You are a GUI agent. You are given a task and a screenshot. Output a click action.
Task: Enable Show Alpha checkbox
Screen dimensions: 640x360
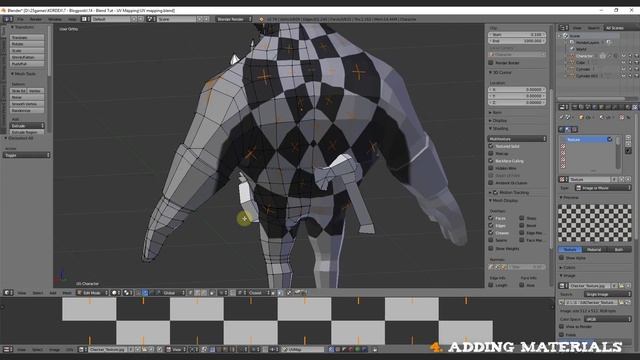pyautogui.click(x=562, y=258)
